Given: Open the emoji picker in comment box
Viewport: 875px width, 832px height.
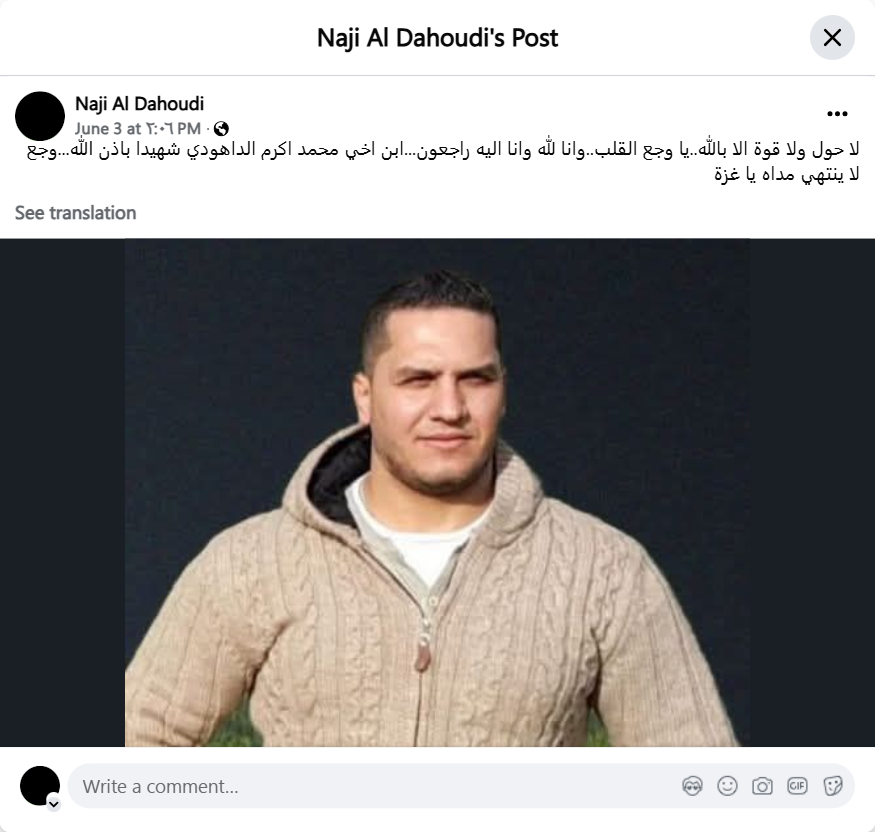Looking at the screenshot, I should [x=727, y=786].
